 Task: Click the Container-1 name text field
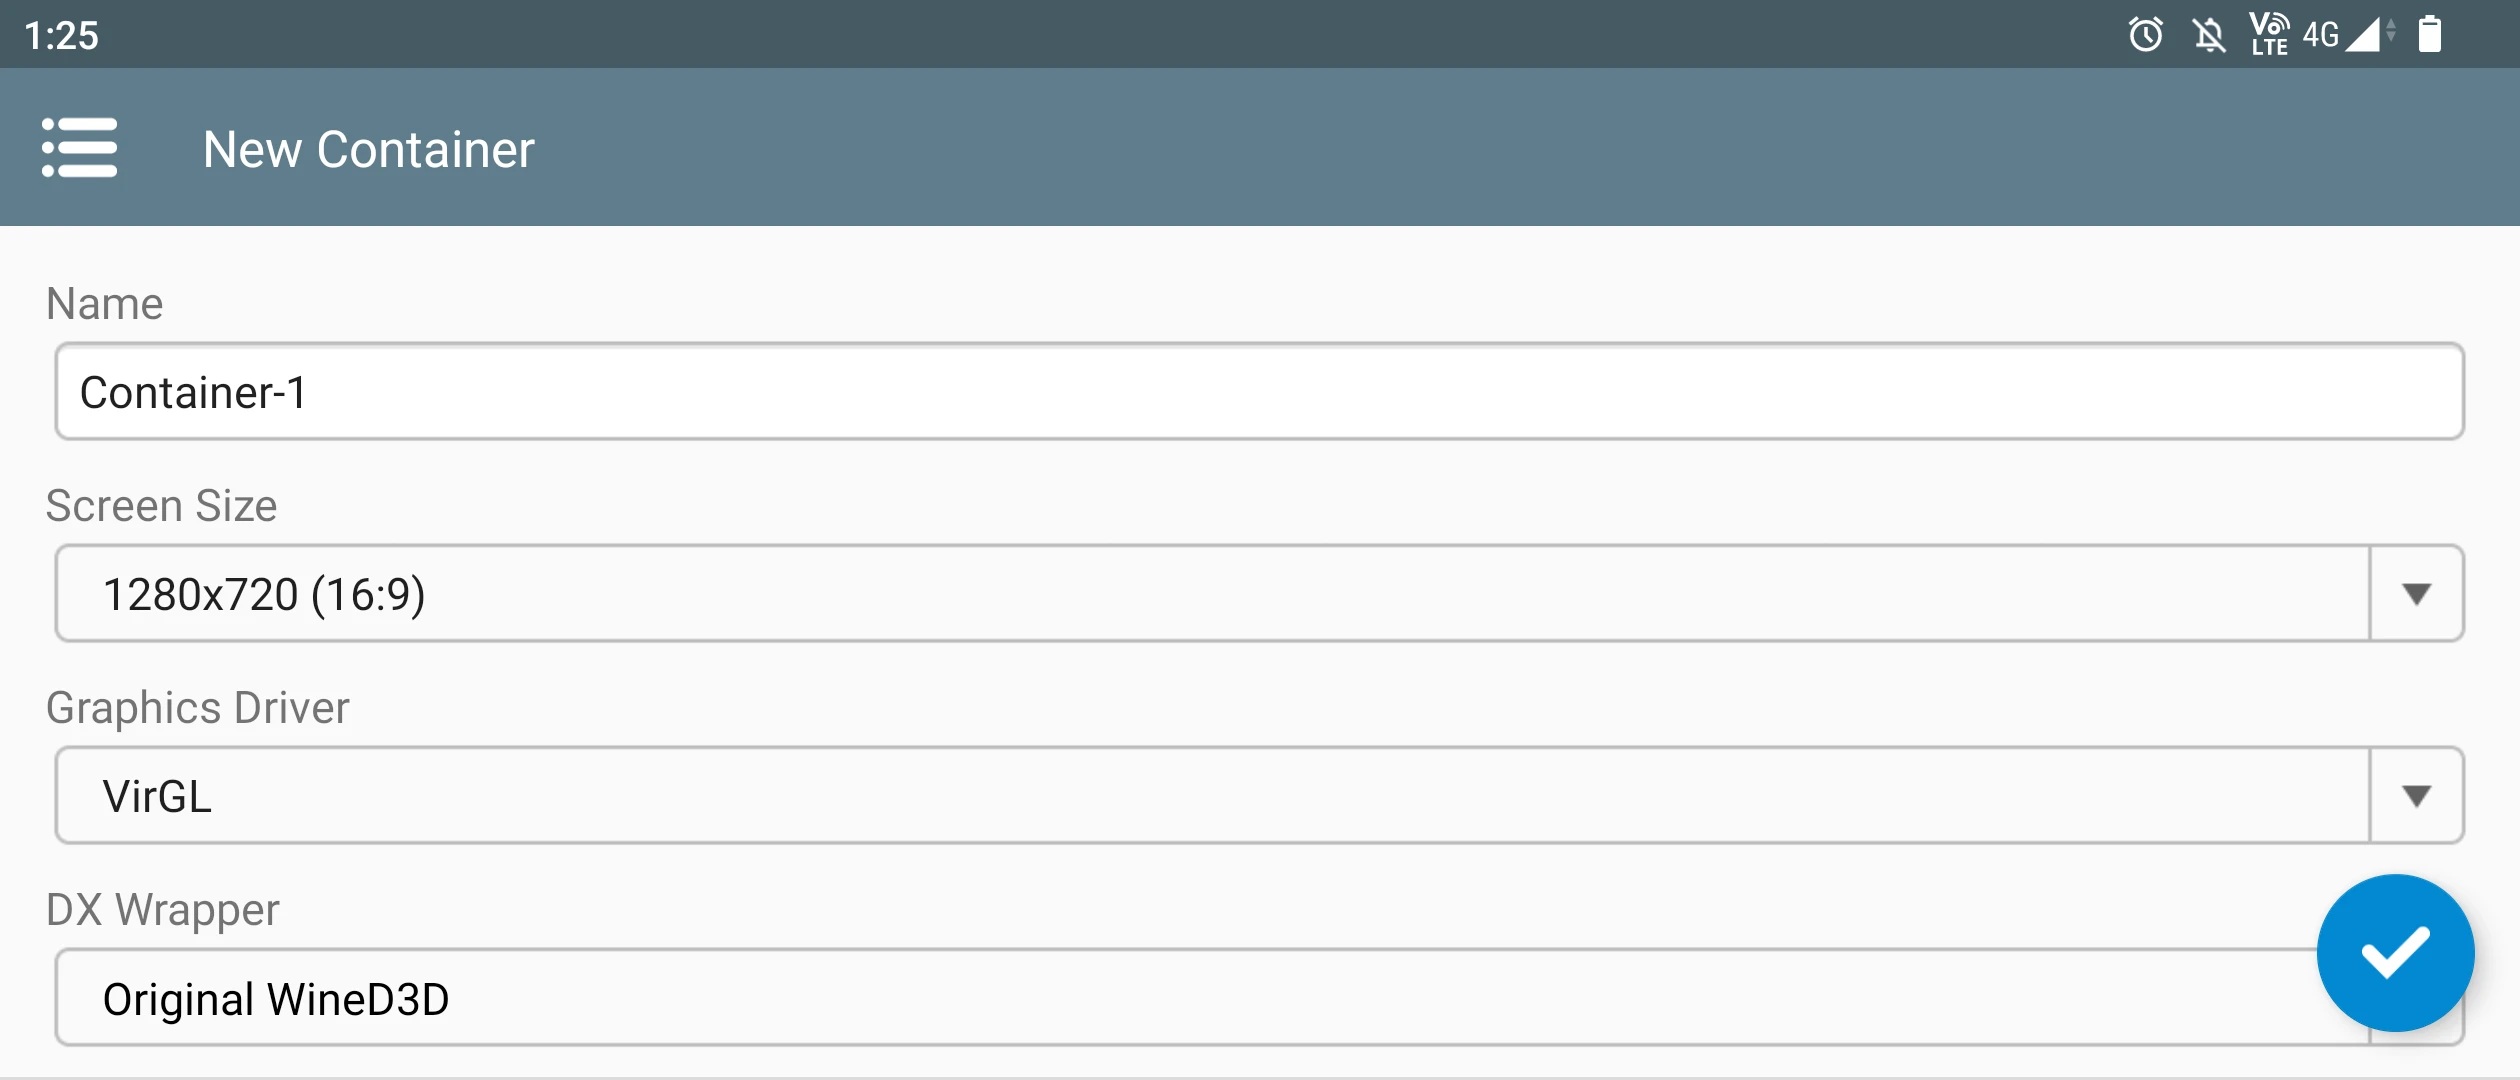click(x=1258, y=392)
